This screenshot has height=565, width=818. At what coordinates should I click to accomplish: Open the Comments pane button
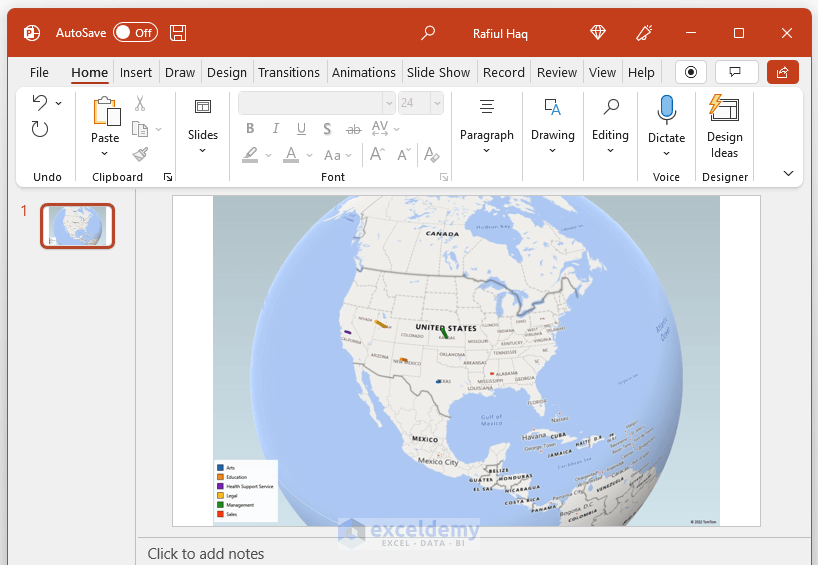736,72
